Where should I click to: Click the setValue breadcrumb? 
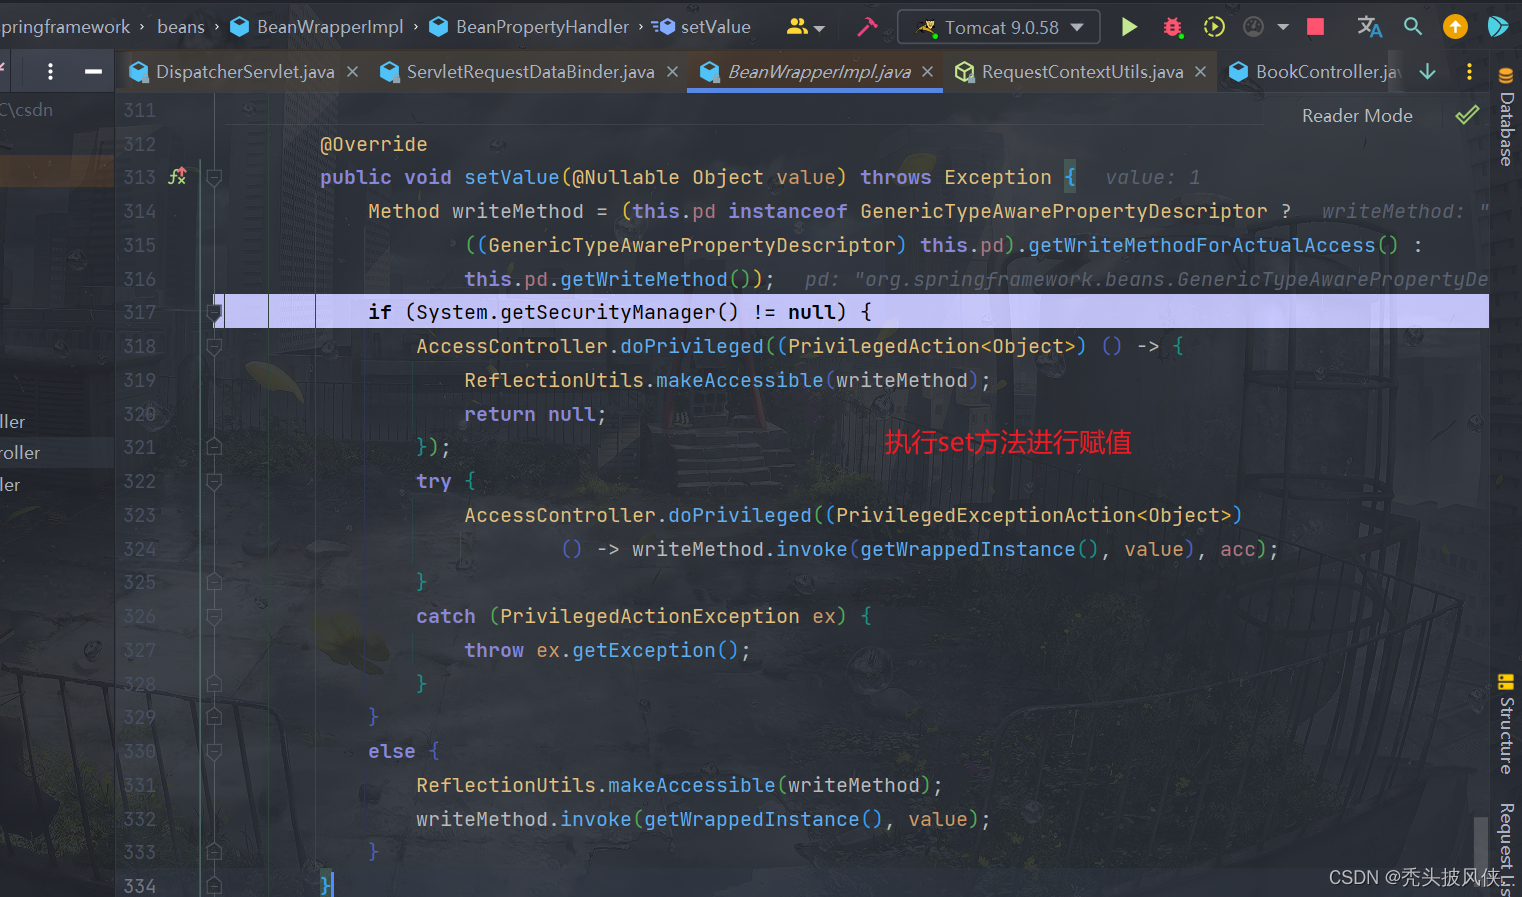(716, 27)
